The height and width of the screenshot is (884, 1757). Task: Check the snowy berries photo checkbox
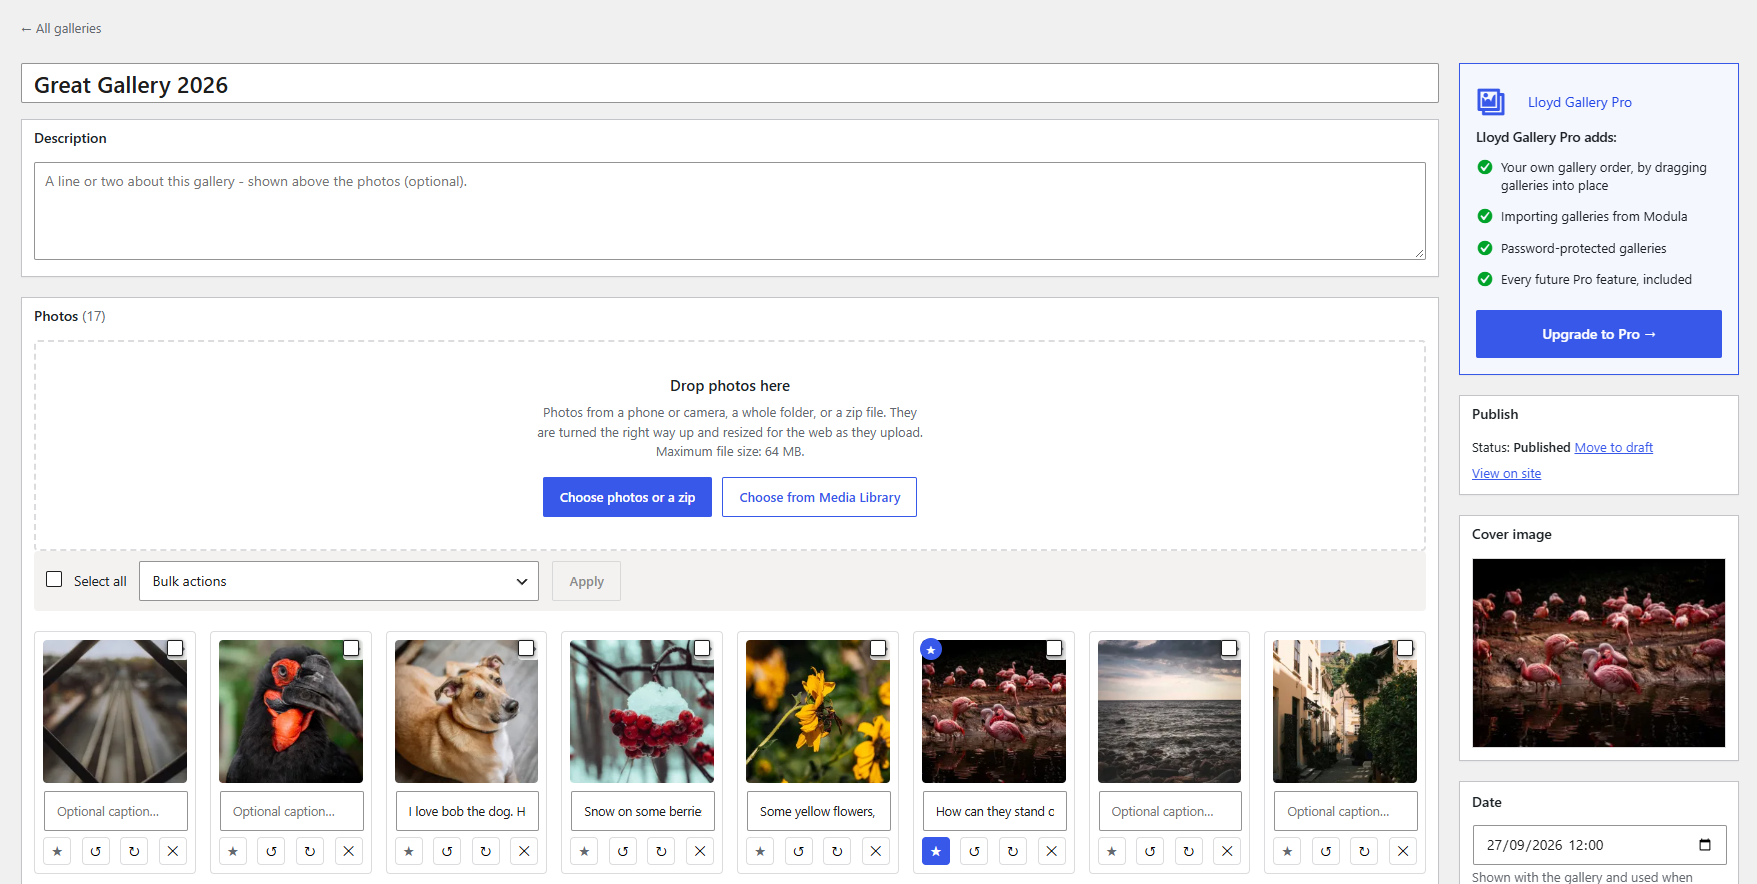click(x=702, y=648)
